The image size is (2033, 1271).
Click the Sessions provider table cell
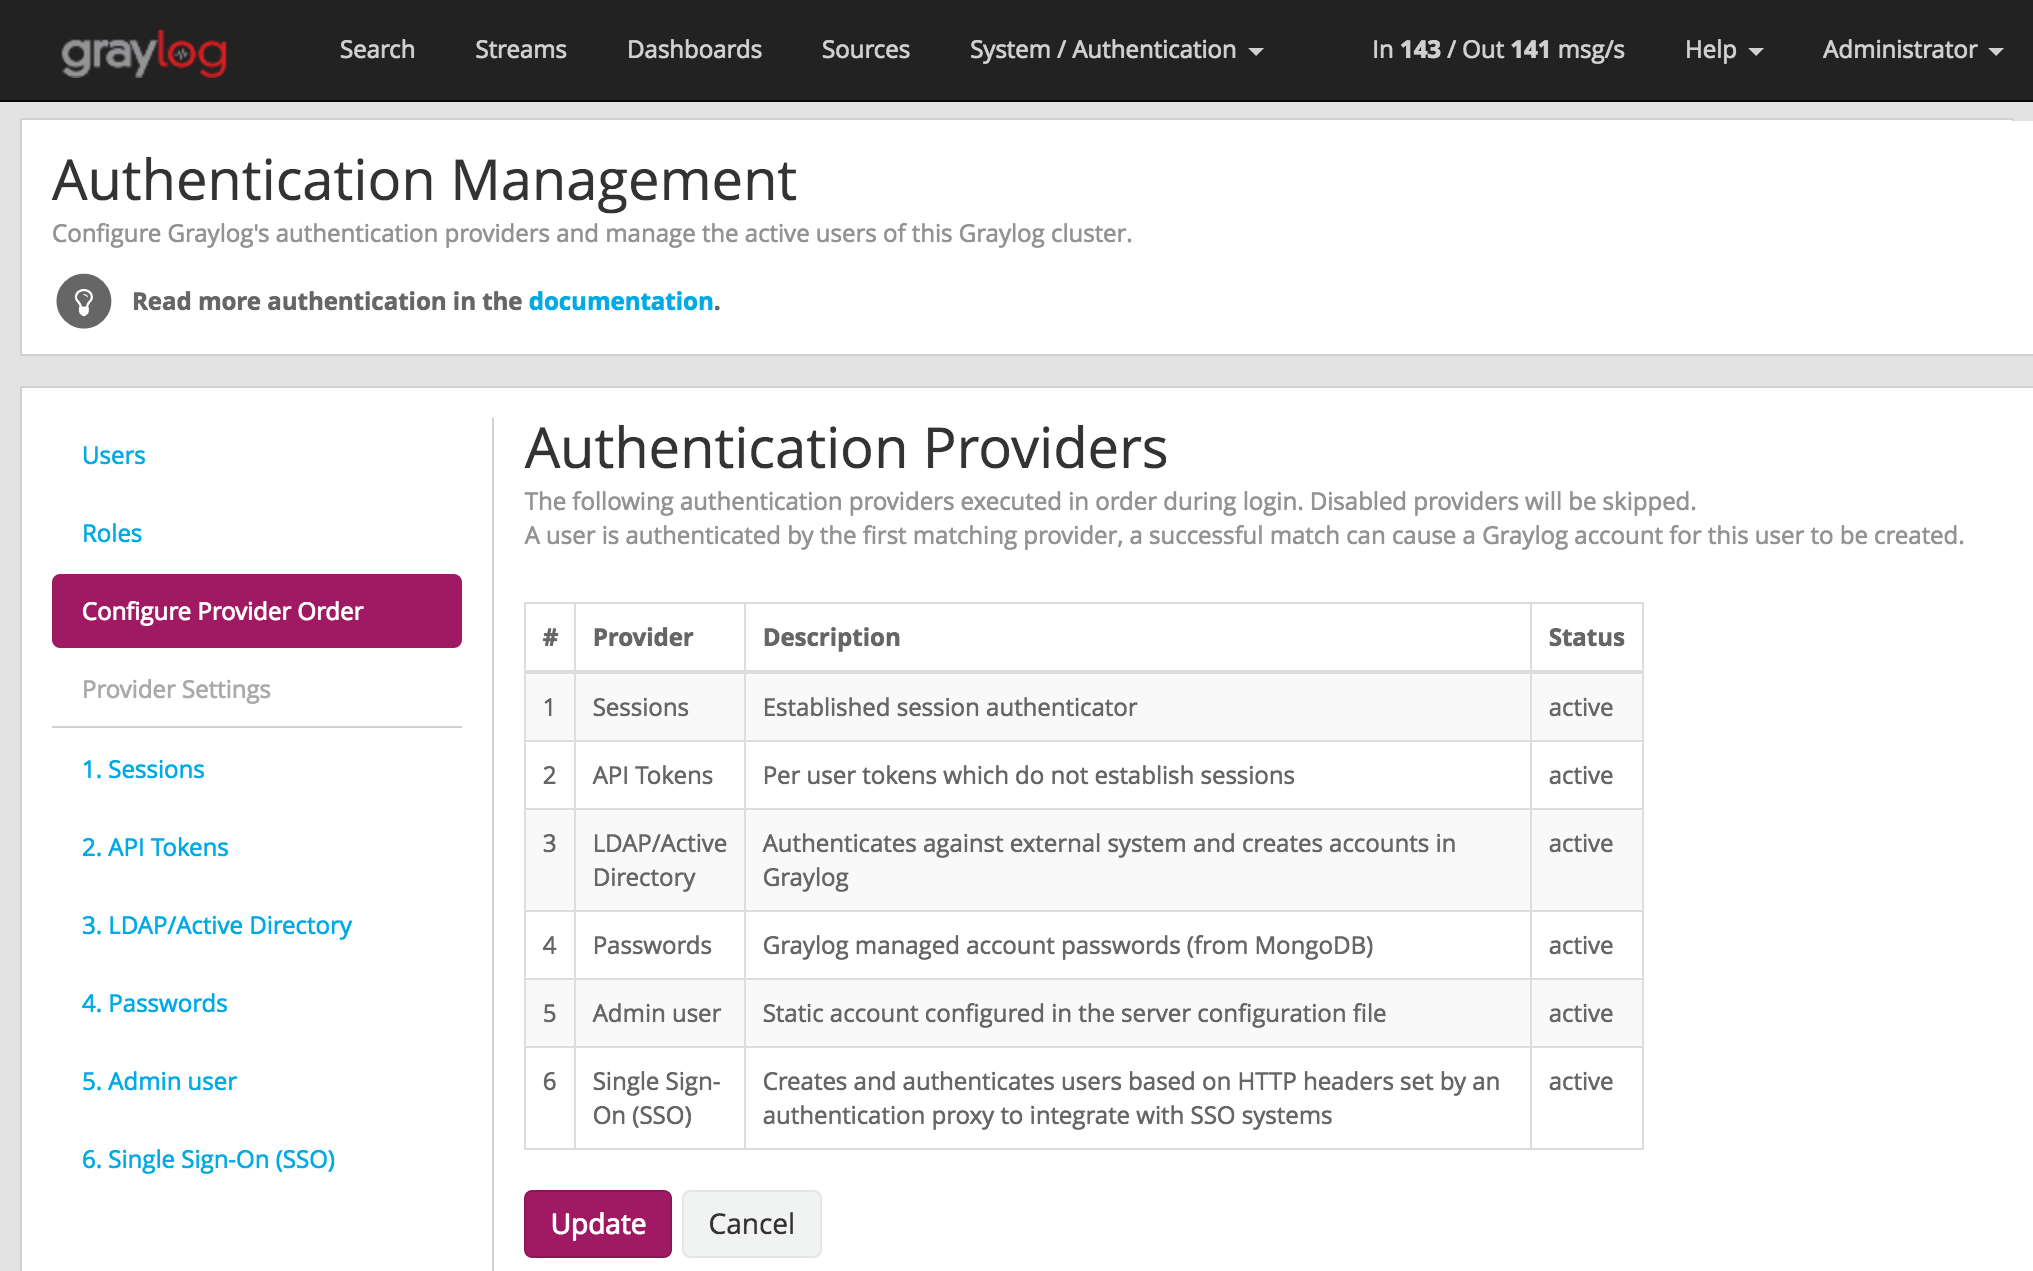[659, 707]
